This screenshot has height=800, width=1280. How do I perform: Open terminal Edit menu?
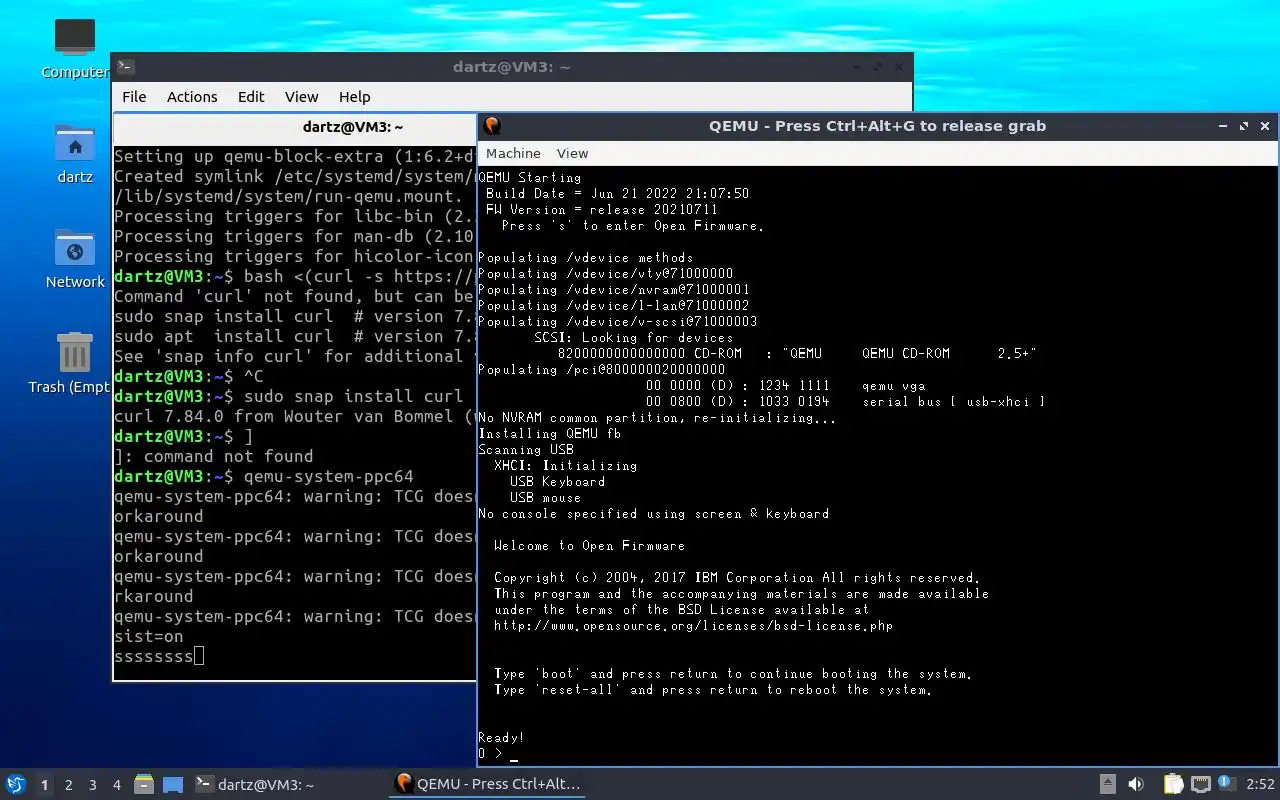[x=251, y=97]
